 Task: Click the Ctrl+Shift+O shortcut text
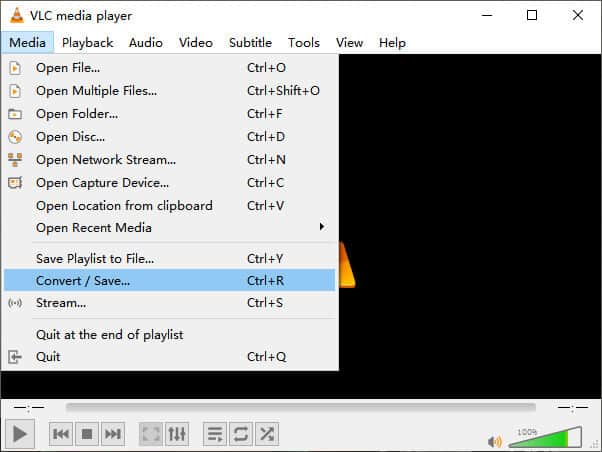click(x=283, y=91)
